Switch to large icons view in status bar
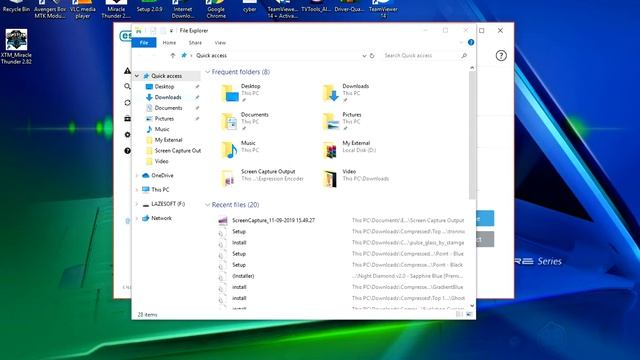The height and width of the screenshot is (360, 640). click(469, 314)
